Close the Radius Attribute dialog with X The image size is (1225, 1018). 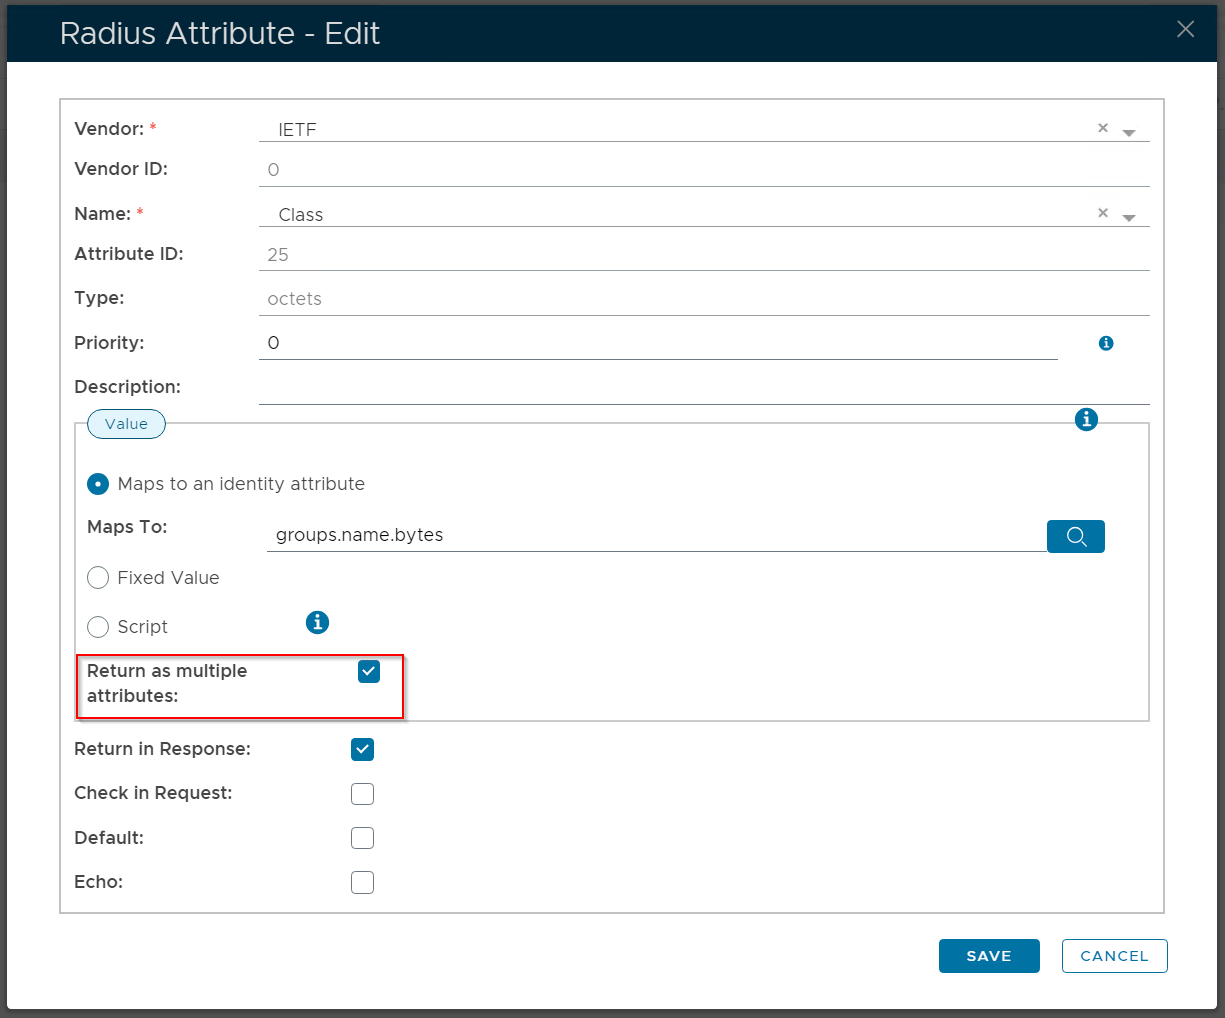click(x=1185, y=30)
